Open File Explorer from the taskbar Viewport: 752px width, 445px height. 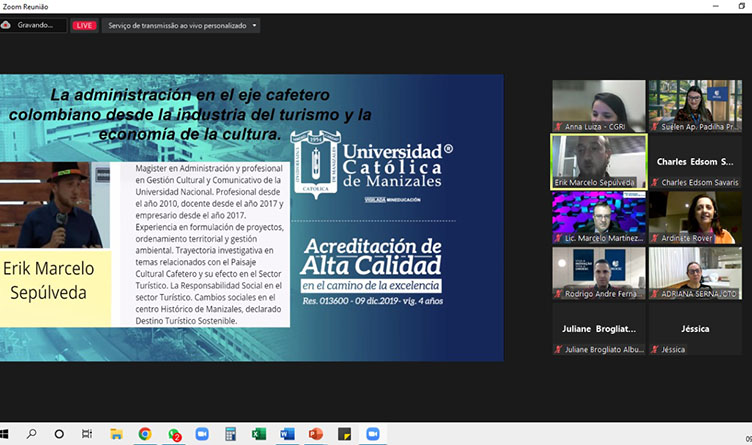tap(116, 434)
